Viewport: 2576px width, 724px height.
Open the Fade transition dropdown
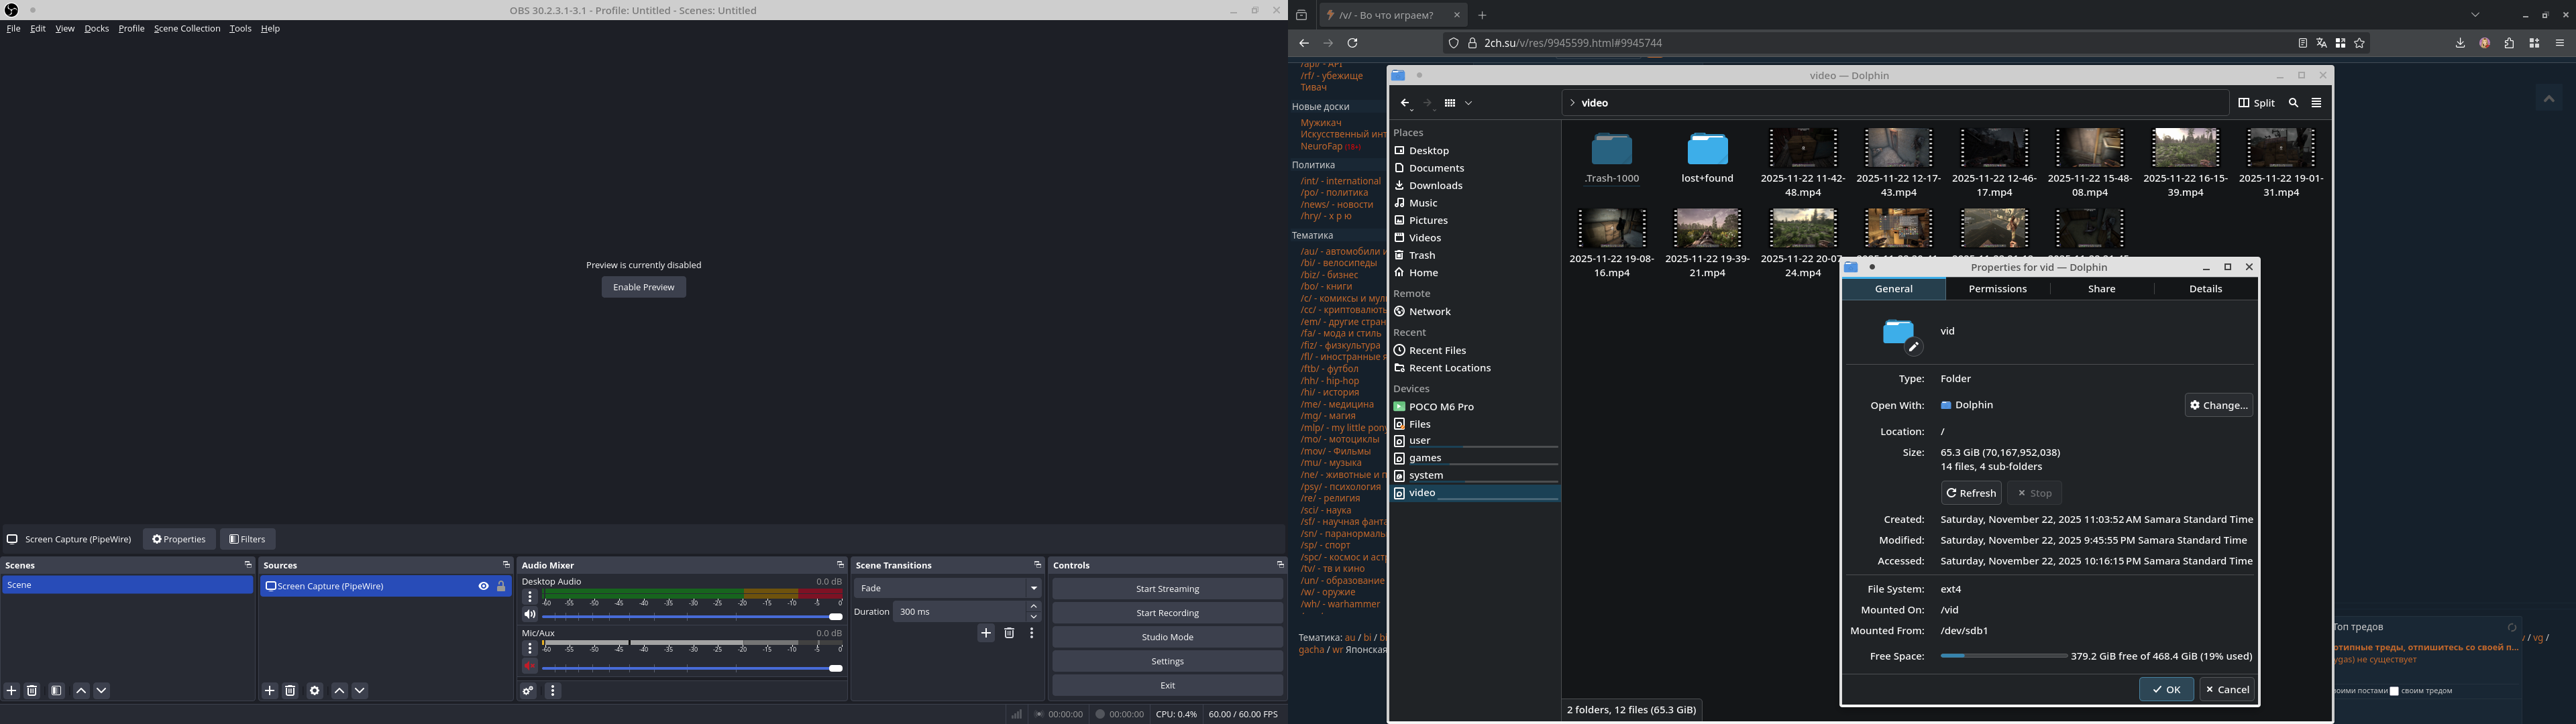coord(947,588)
